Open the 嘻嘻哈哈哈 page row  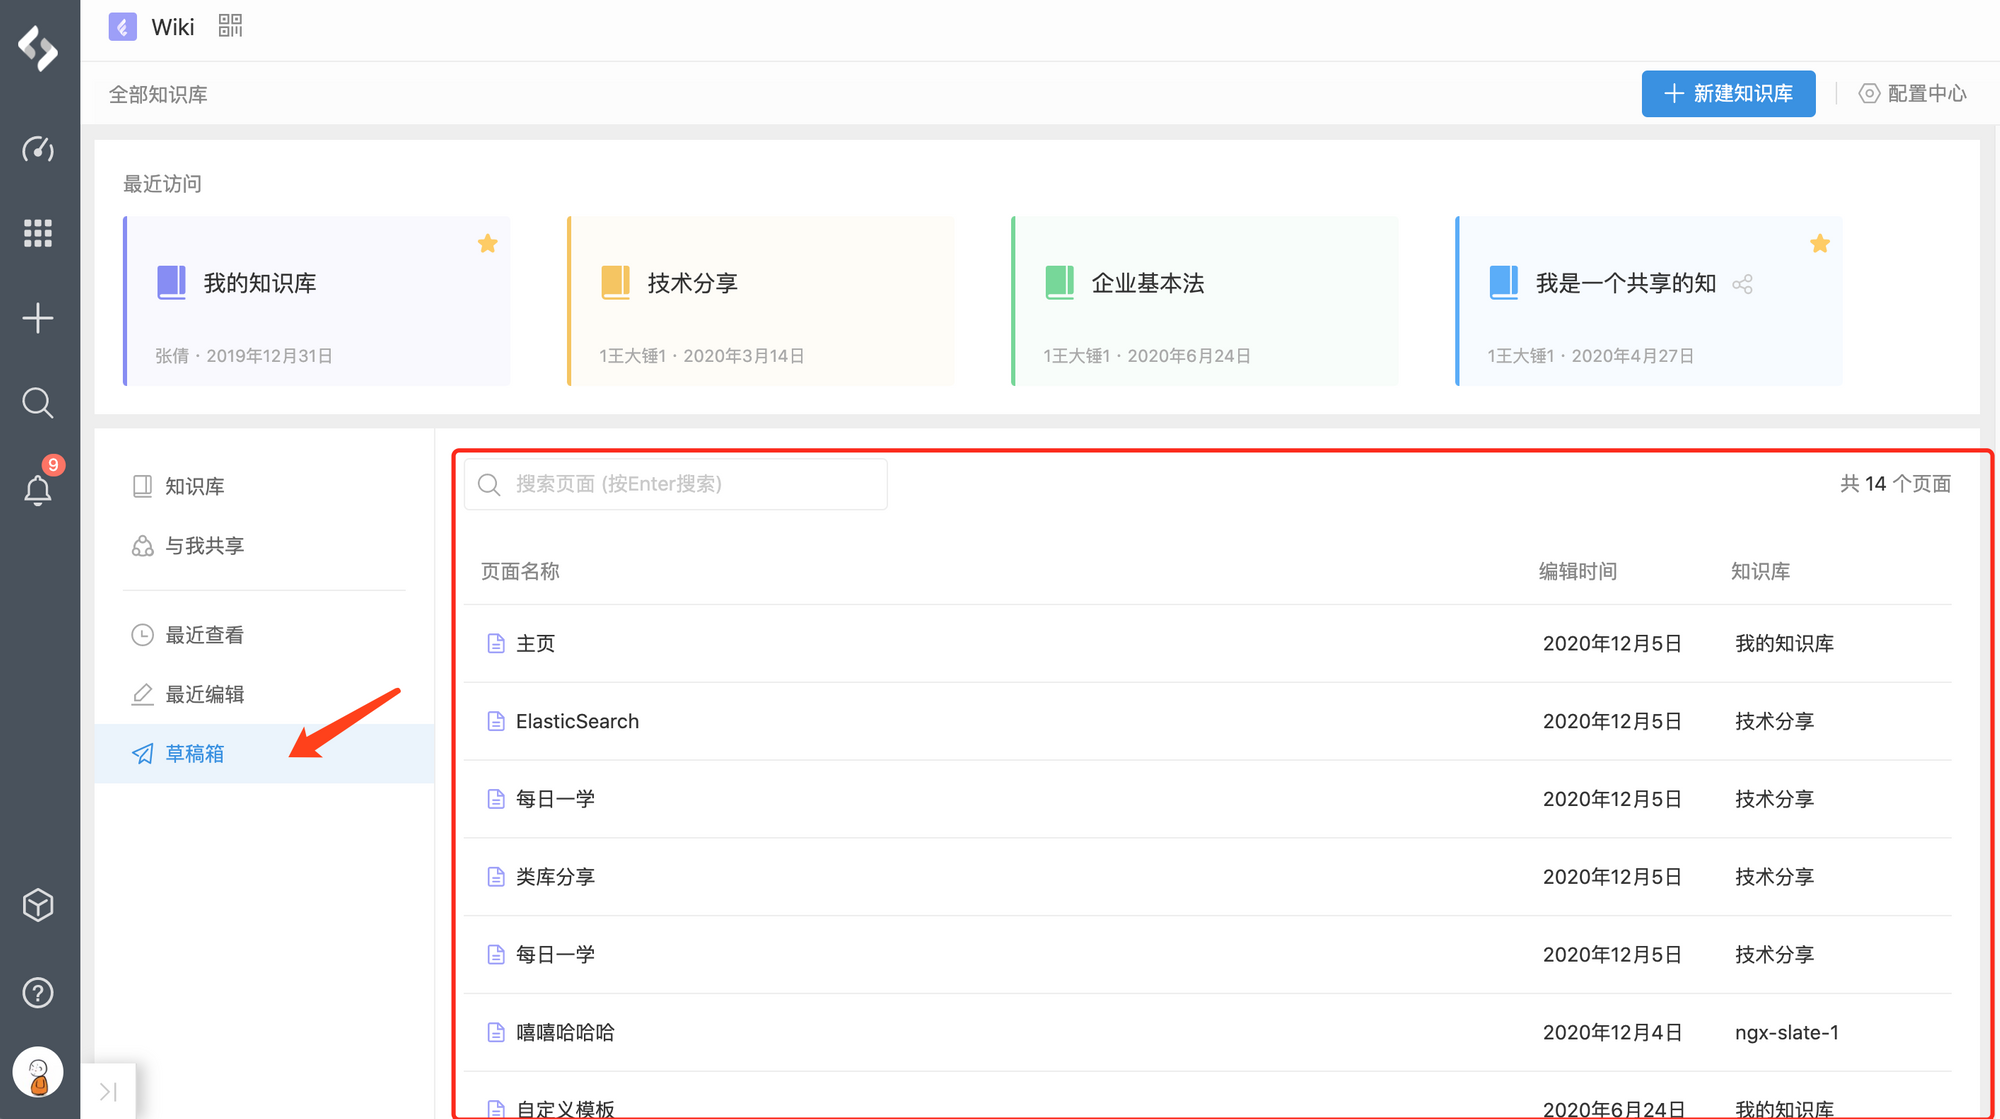pyautogui.click(x=1208, y=1032)
